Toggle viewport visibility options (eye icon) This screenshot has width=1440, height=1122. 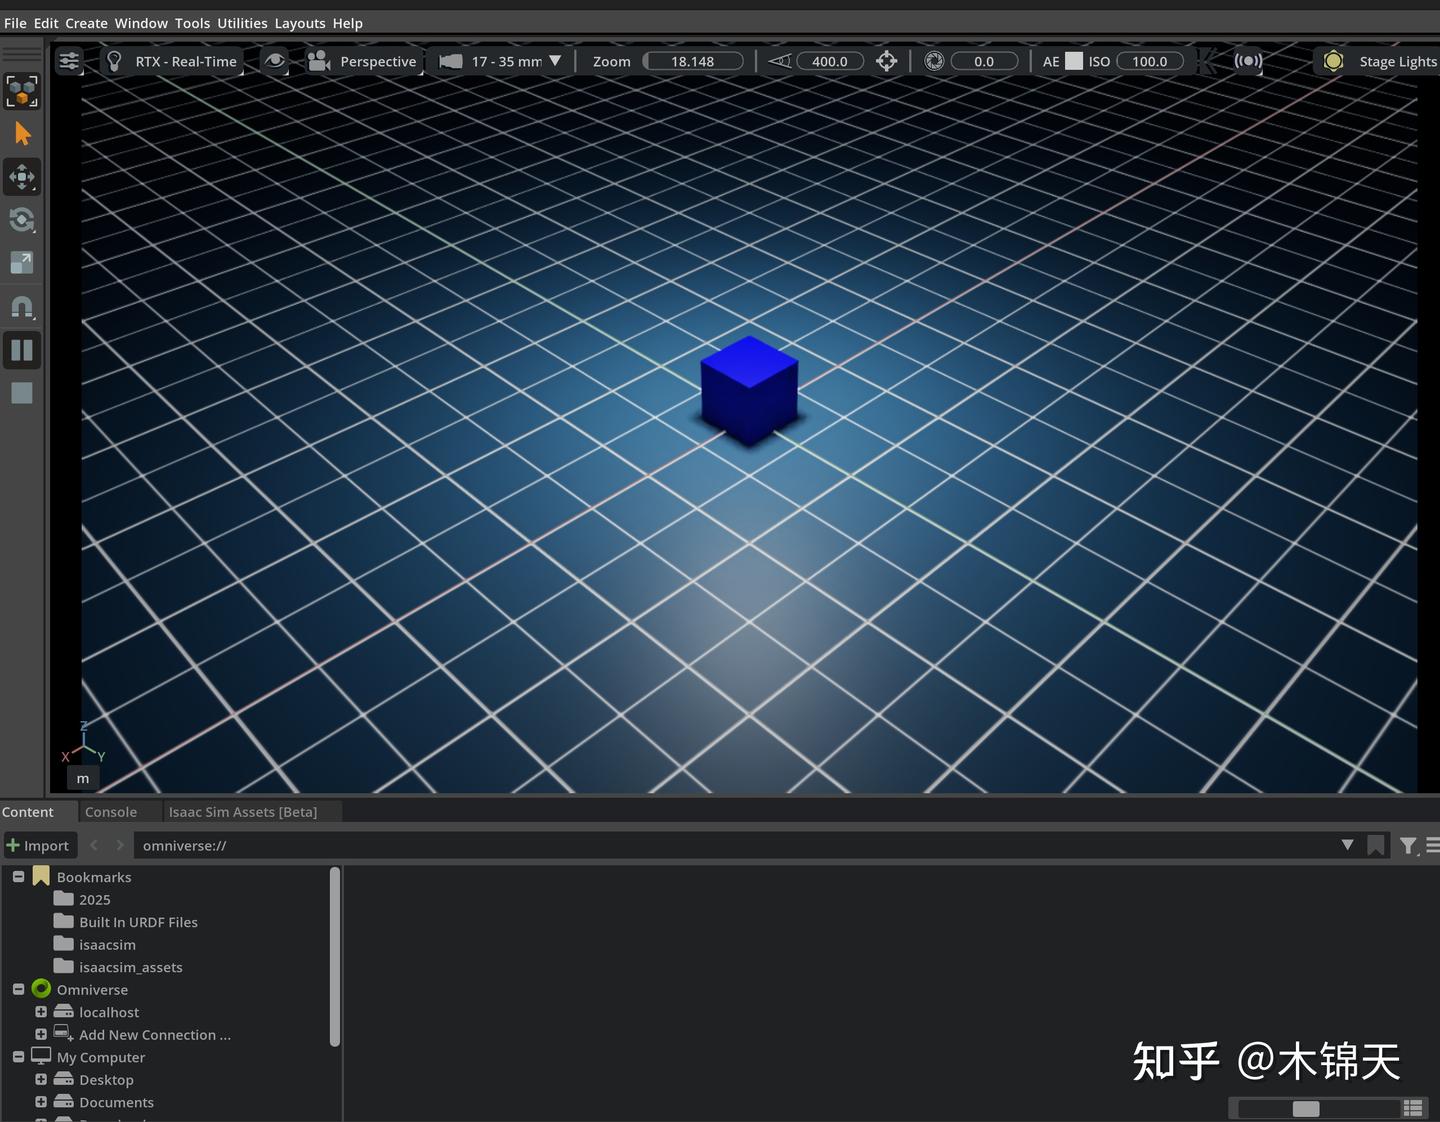(275, 61)
